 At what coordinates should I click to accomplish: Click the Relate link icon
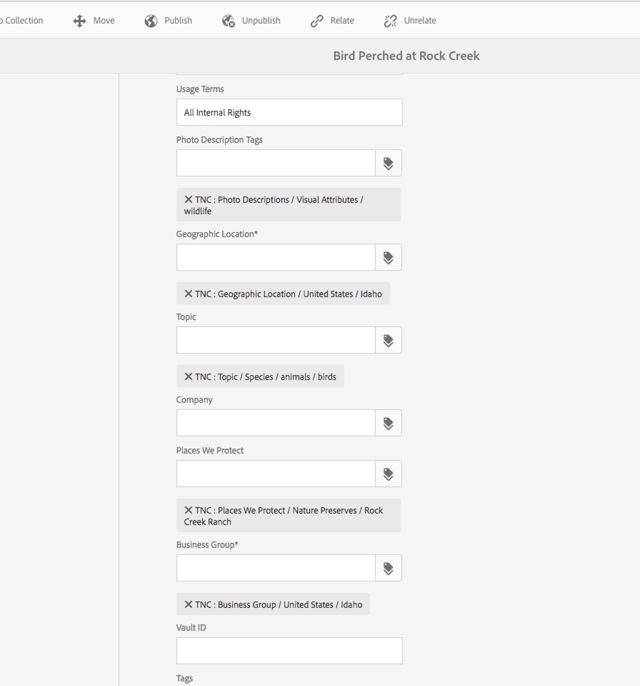[317, 21]
